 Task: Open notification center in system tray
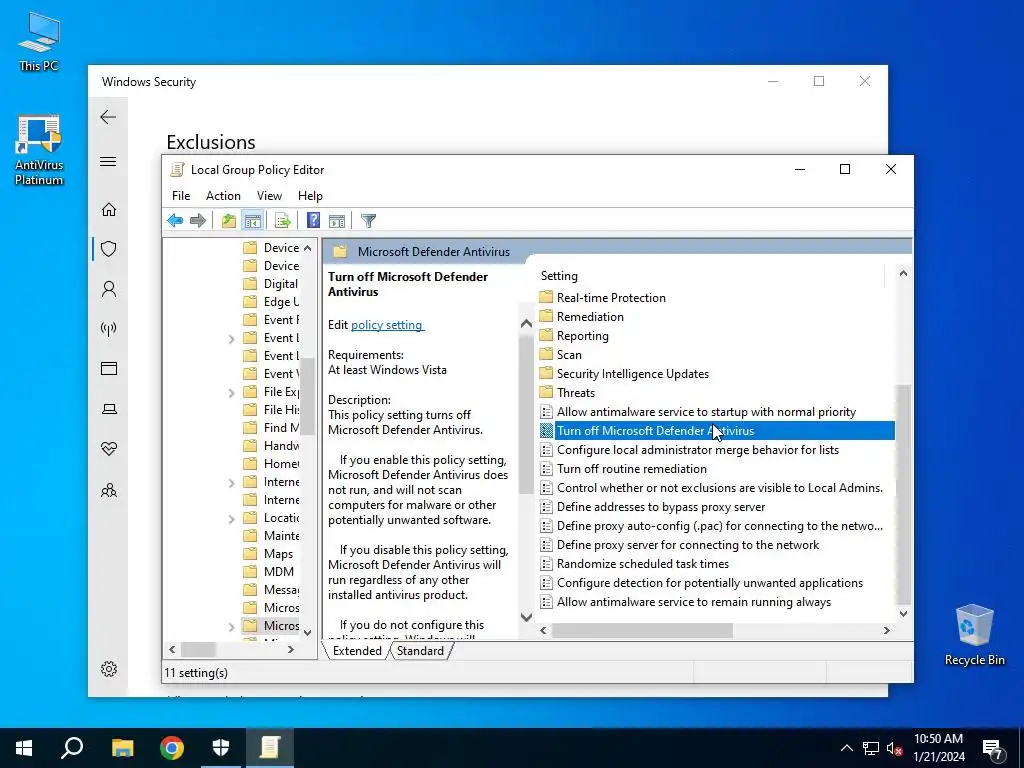pos(993,748)
